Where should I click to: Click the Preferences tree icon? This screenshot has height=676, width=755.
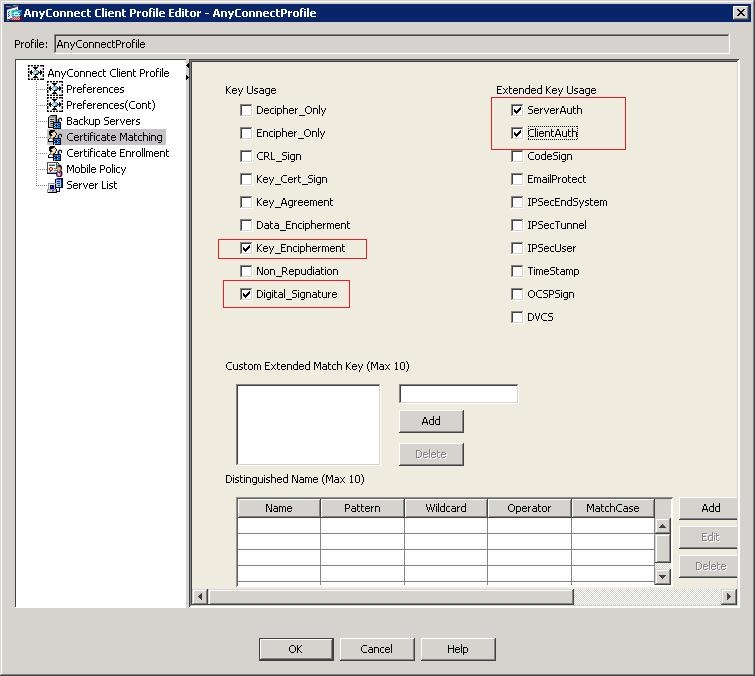click(x=55, y=89)
